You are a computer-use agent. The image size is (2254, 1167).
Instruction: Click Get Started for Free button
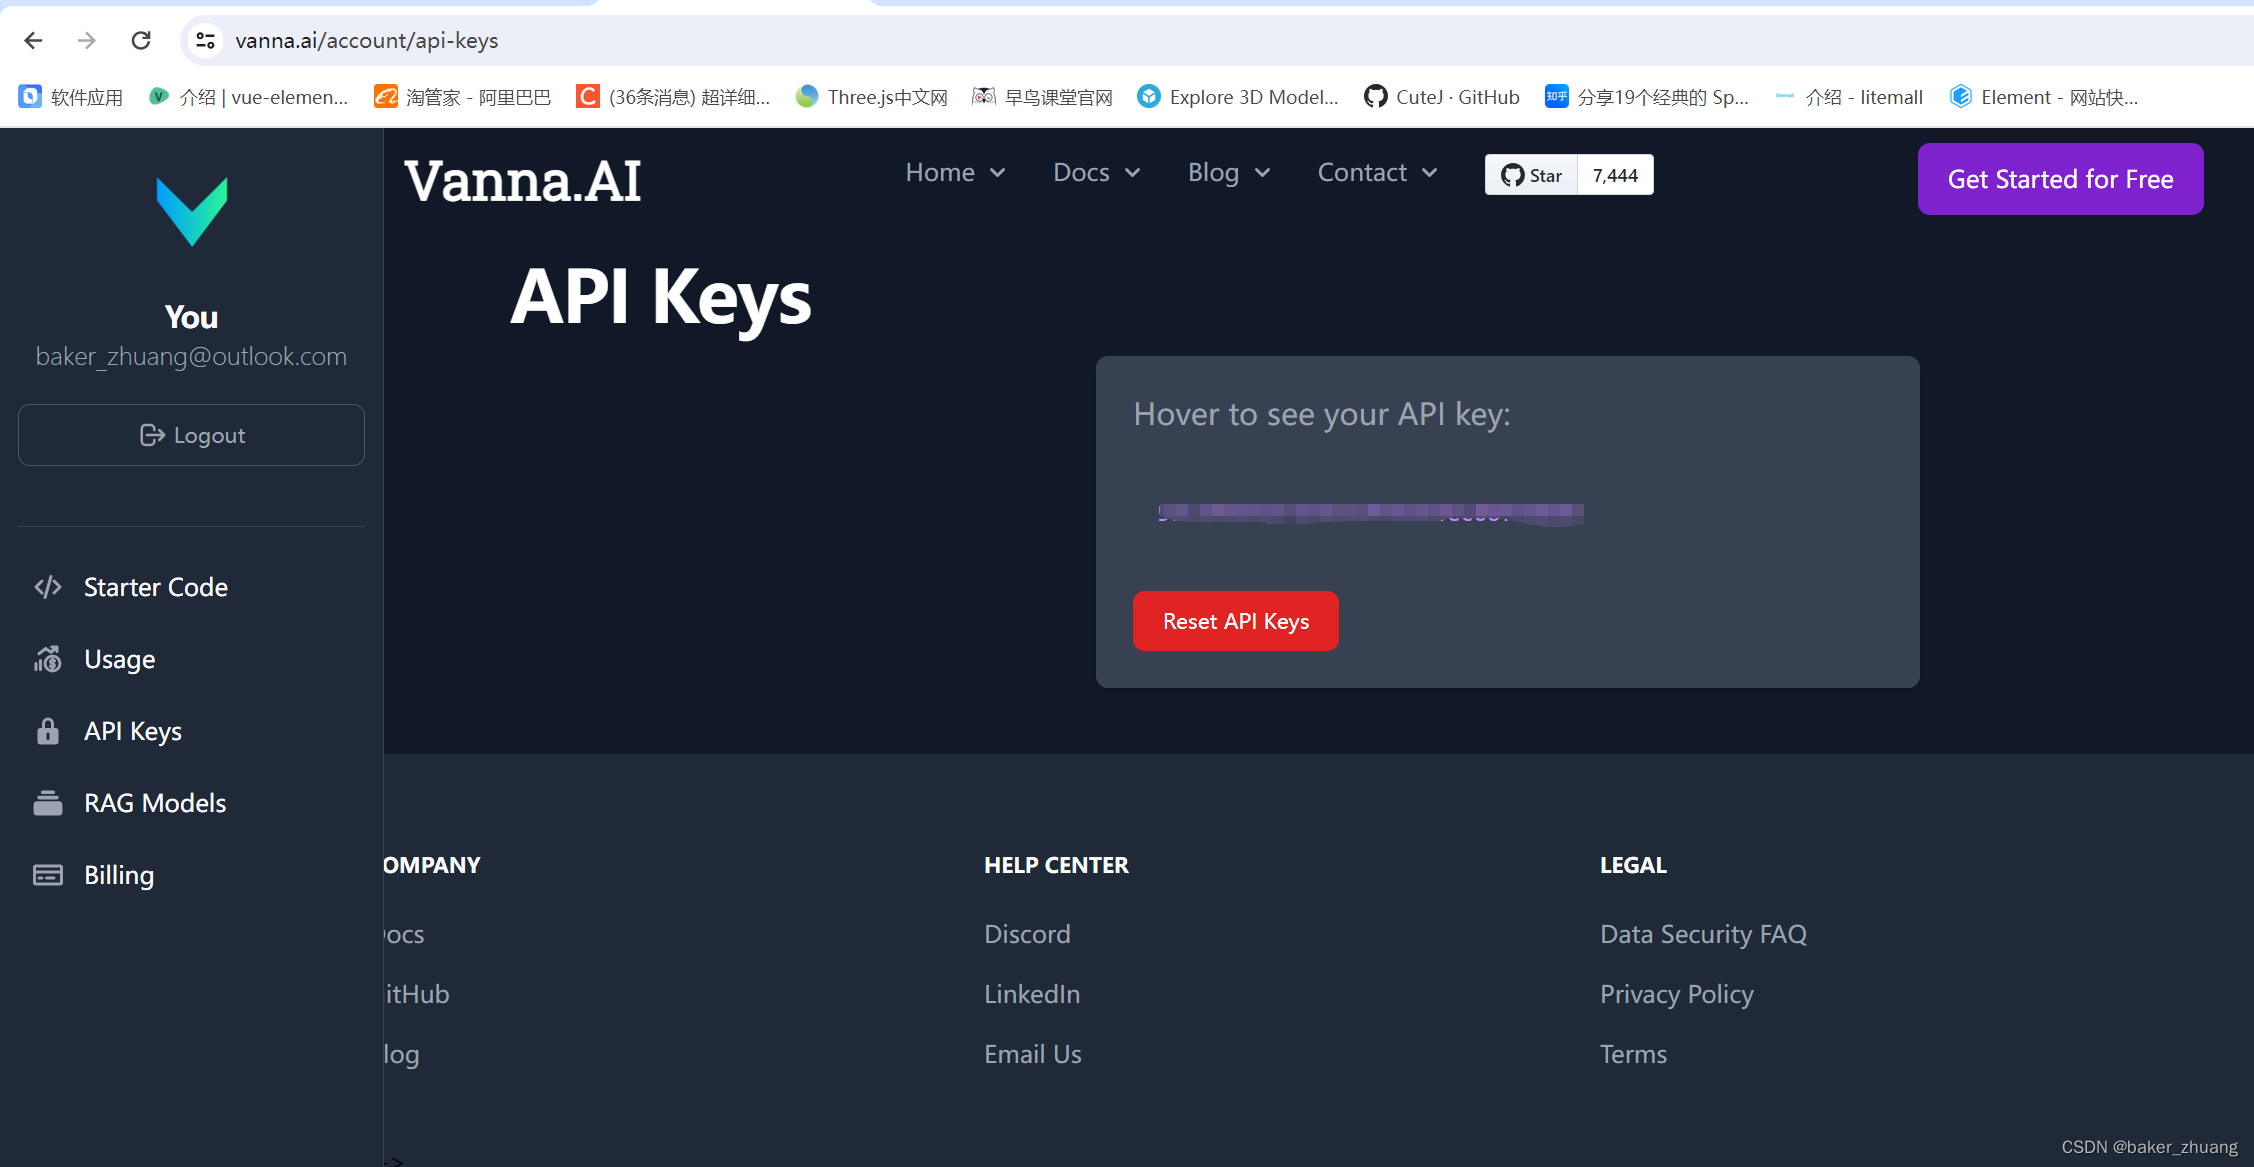pos(2060,179)
